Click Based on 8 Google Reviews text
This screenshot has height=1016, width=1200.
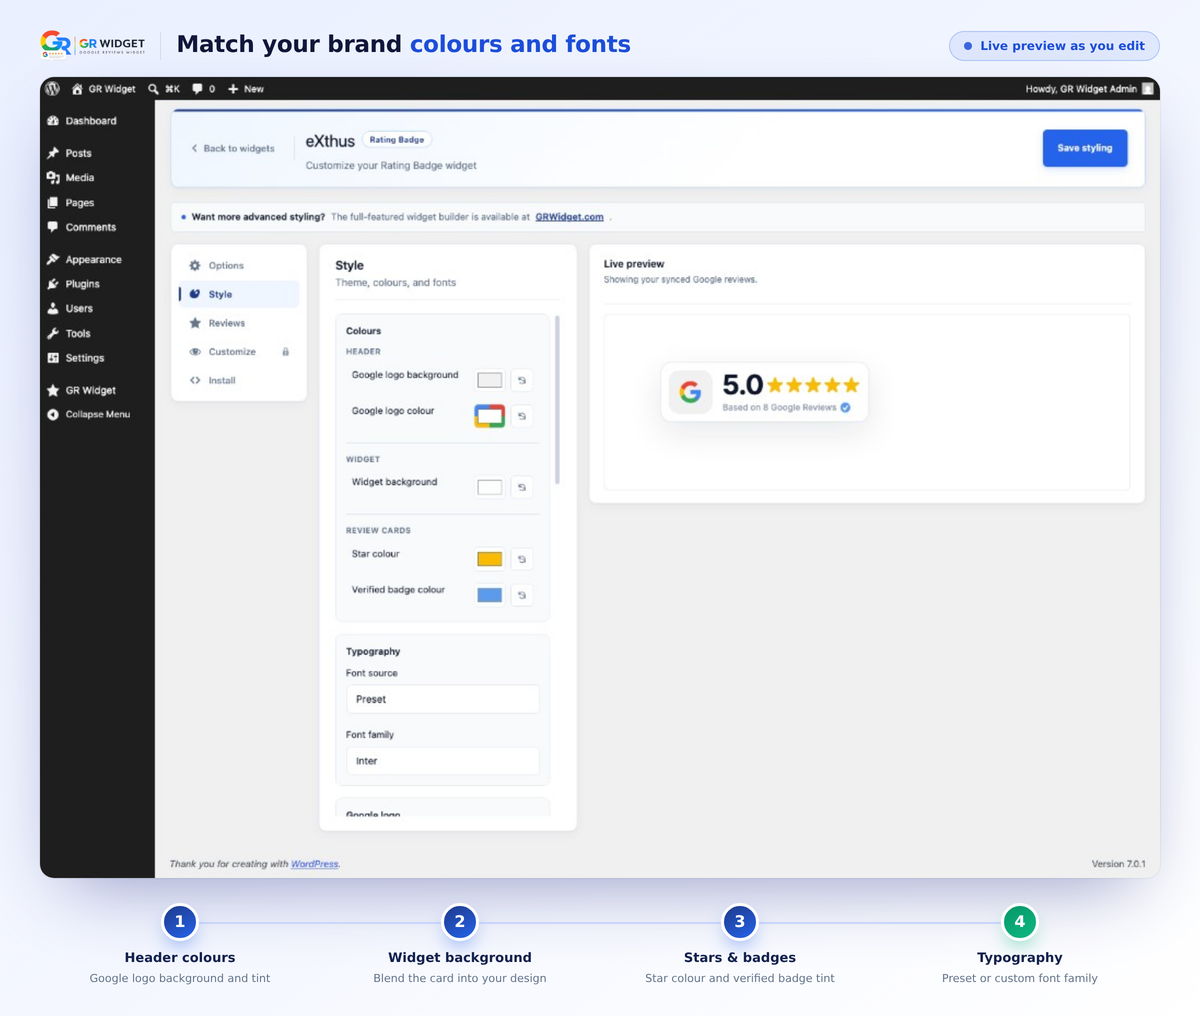pyautogui.click(x=779, y=408)
